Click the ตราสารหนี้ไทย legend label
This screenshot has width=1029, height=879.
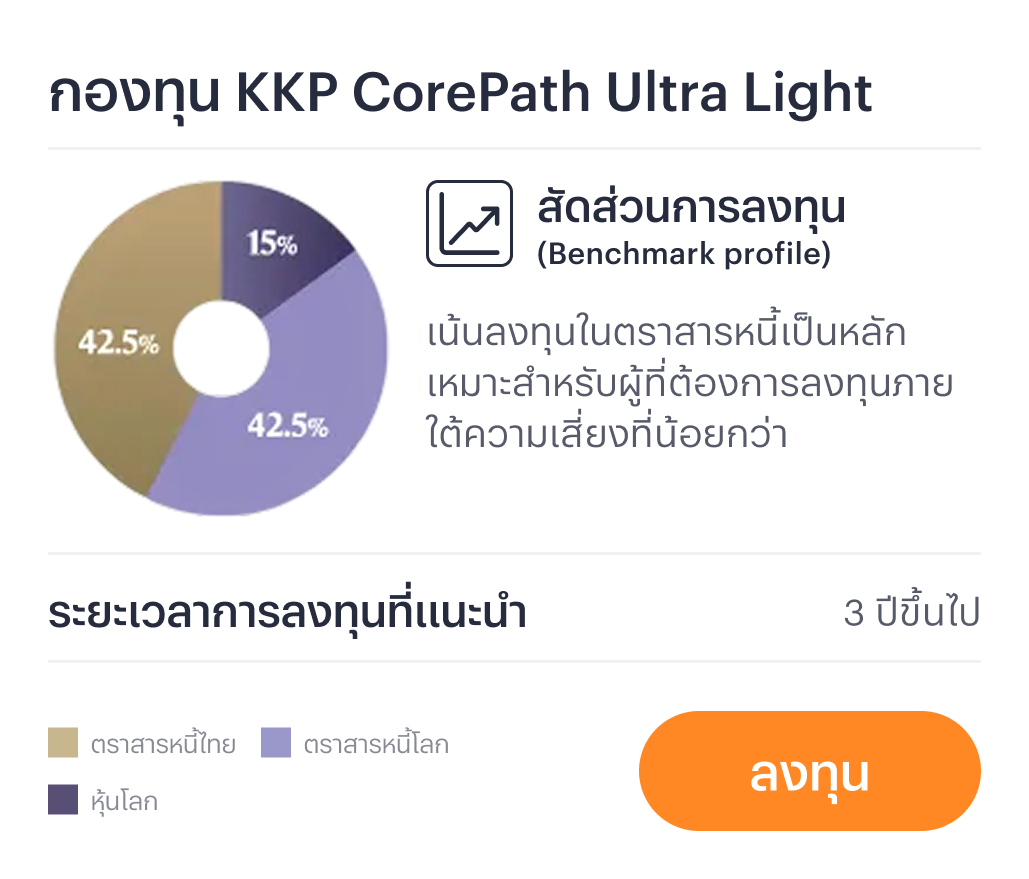coord(163,745)
